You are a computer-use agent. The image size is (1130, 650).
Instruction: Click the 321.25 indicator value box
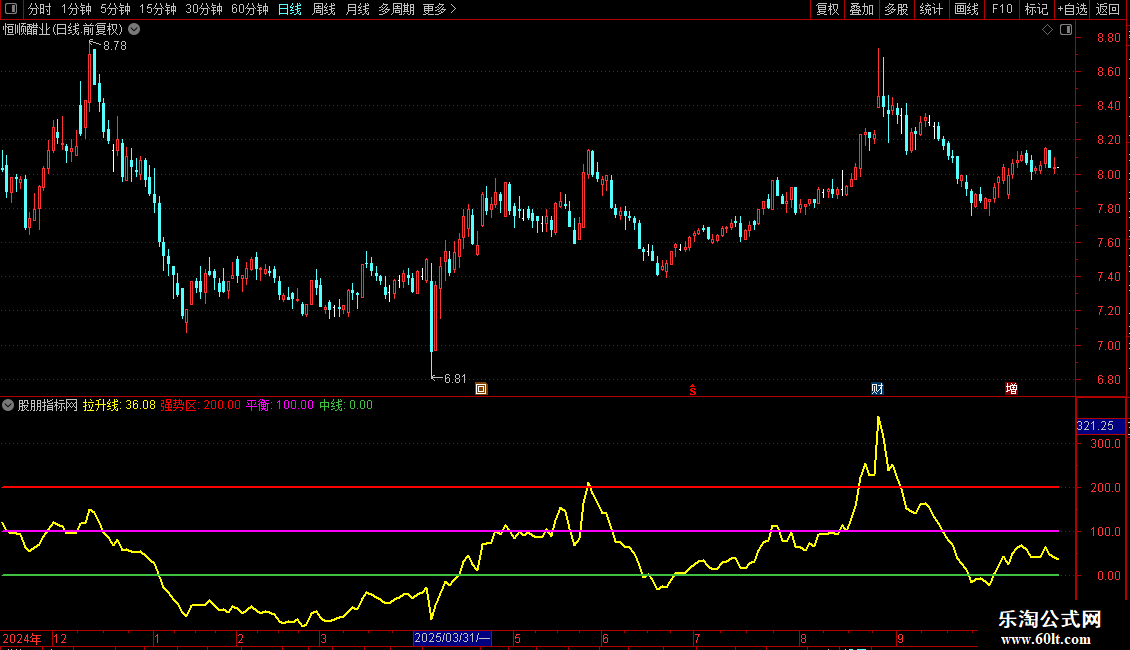point(1100,426)
